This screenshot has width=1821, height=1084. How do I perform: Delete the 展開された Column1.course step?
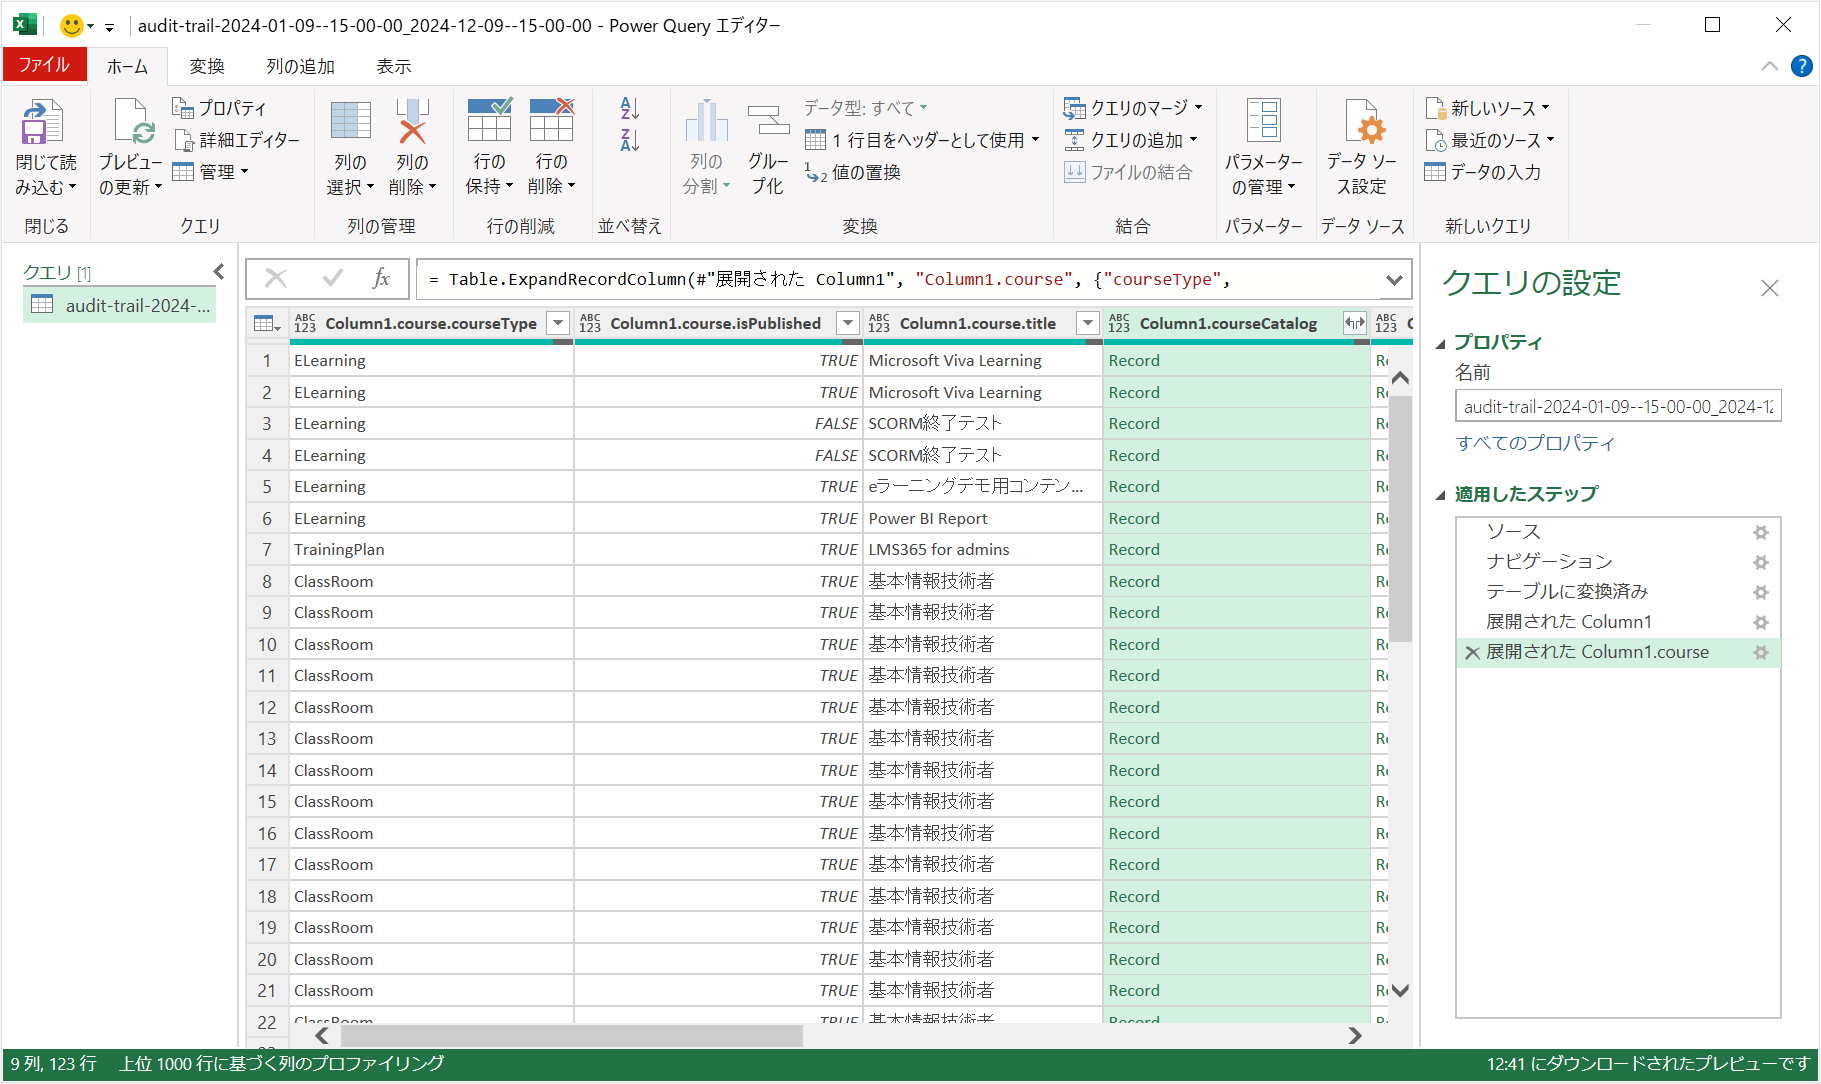(1472, 652)
